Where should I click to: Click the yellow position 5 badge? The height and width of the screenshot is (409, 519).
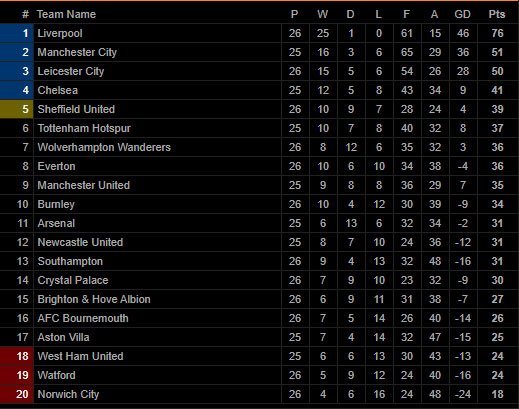pyautogui.click(x=17, y=109)
